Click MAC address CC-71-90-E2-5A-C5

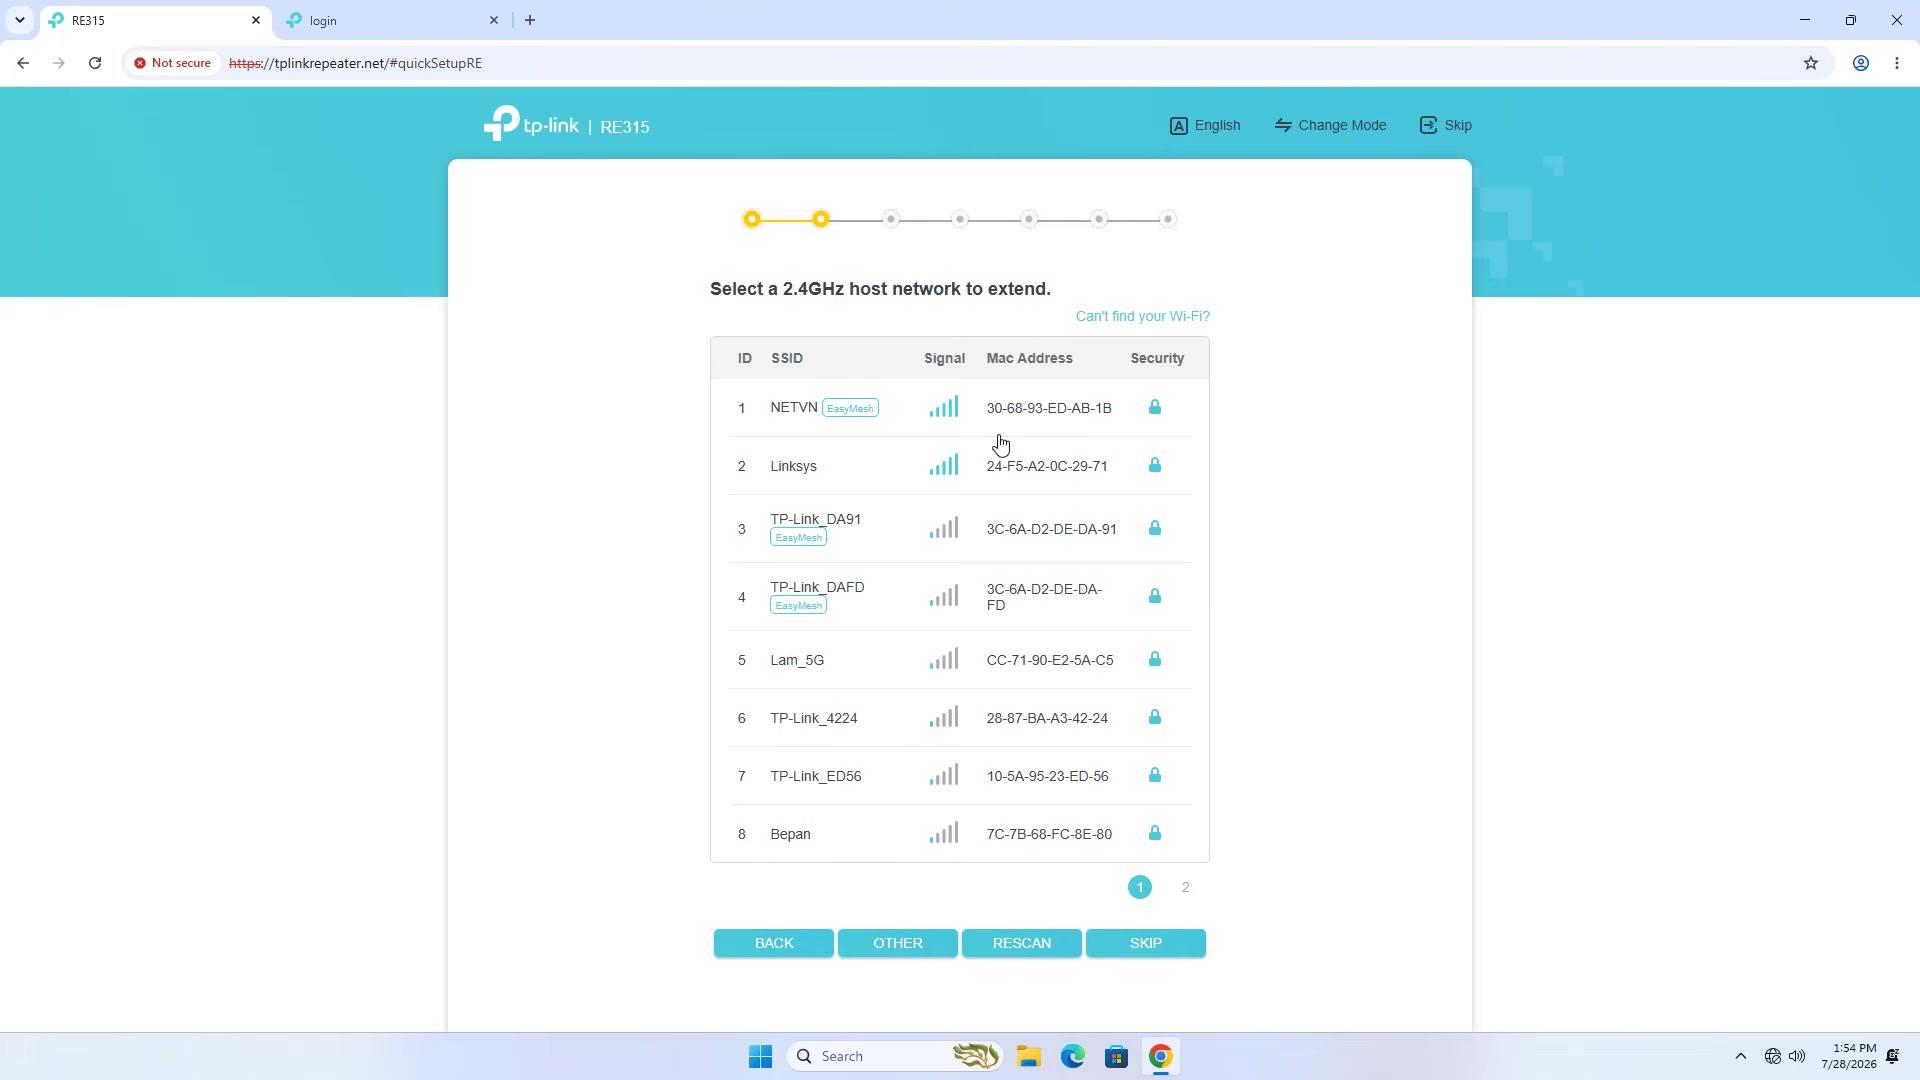coord(1050,660)
